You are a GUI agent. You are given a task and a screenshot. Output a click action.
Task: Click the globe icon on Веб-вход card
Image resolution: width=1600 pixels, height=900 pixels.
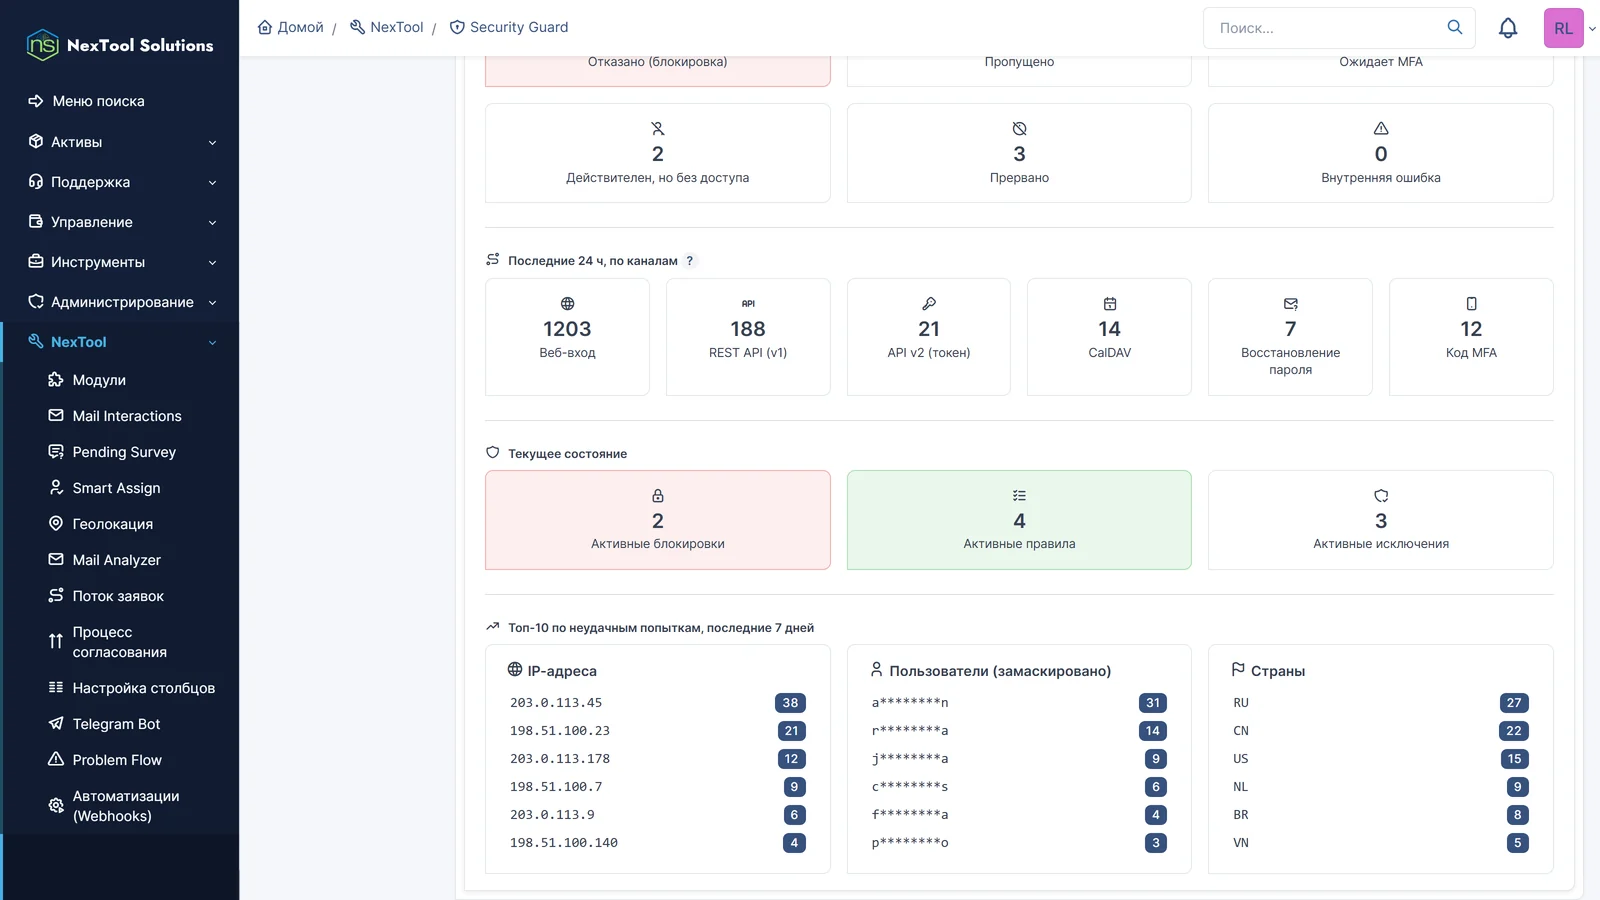[x=567, y=304]
